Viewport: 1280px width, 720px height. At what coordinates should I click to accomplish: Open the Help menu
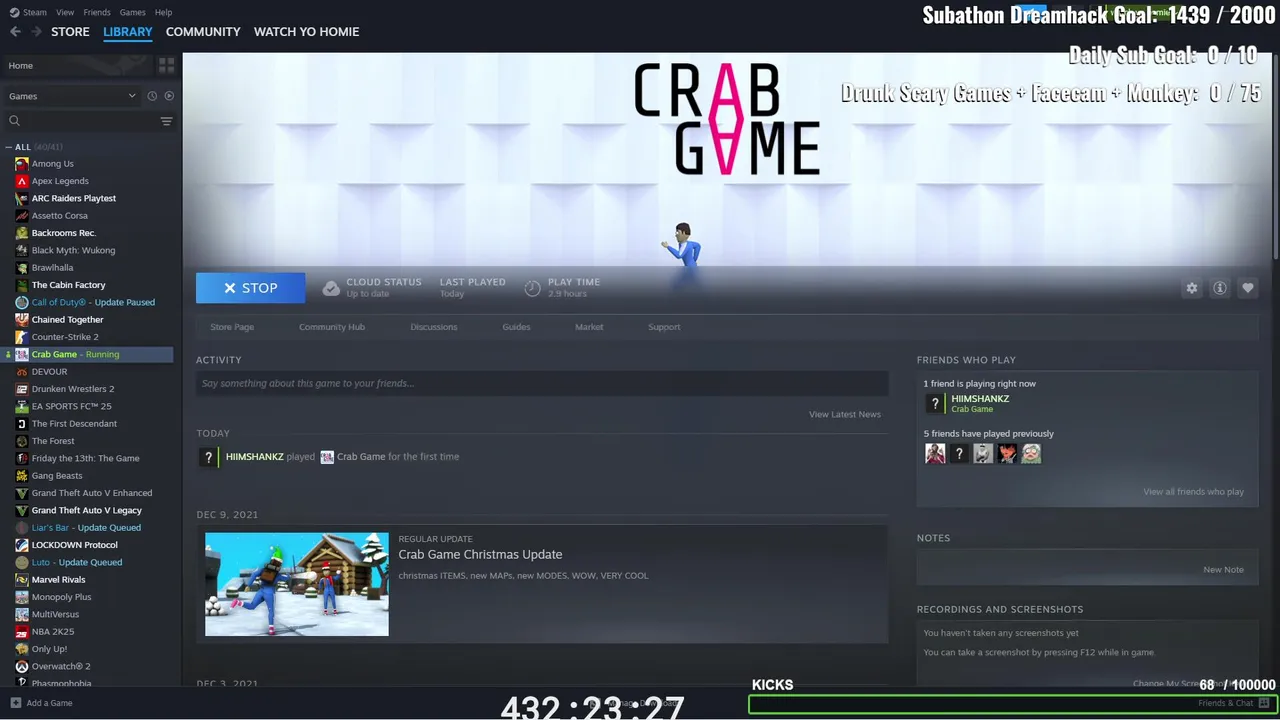pos(163,12)
